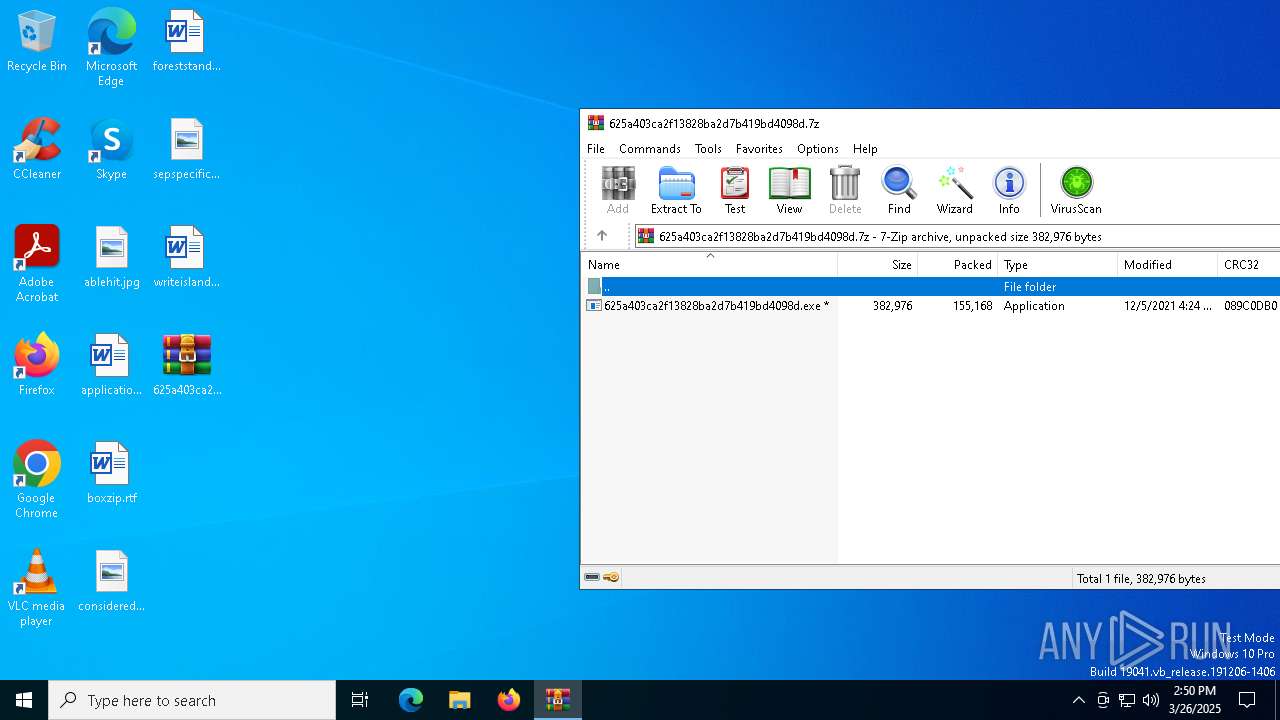Run the Test archive tool

(735, 190)
